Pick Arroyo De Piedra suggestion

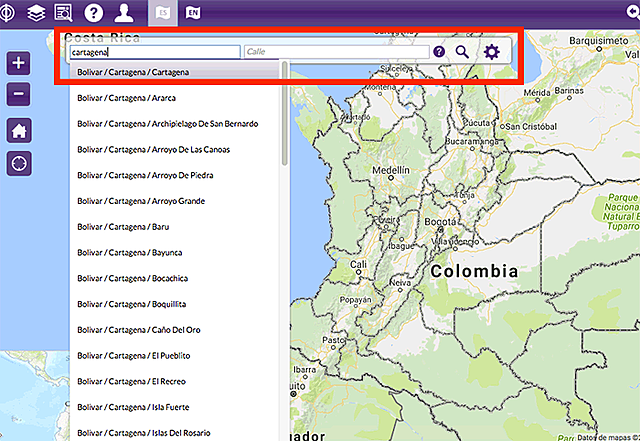point(175,175)
